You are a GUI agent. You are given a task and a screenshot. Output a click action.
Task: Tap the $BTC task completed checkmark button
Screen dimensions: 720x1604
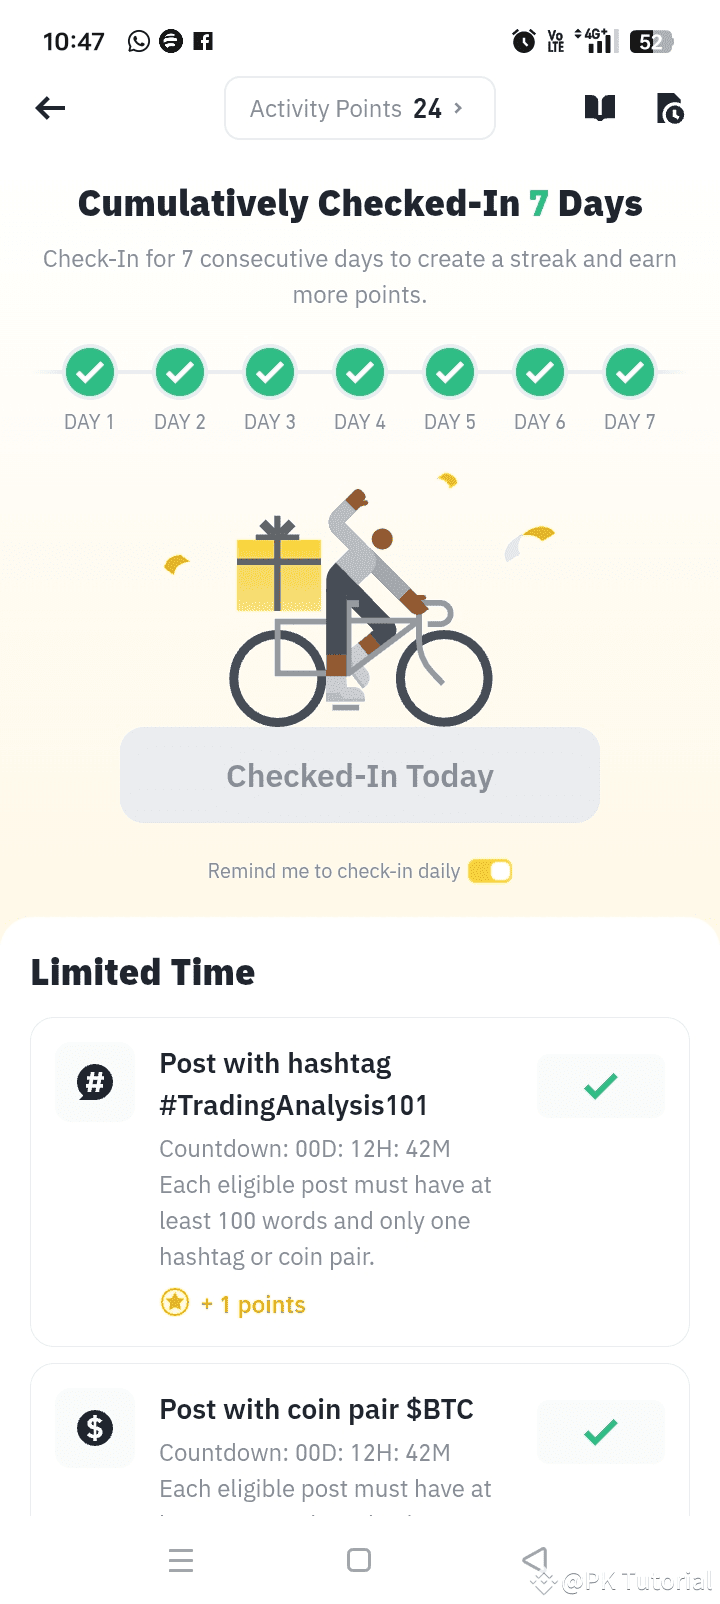click(600, 1432)
